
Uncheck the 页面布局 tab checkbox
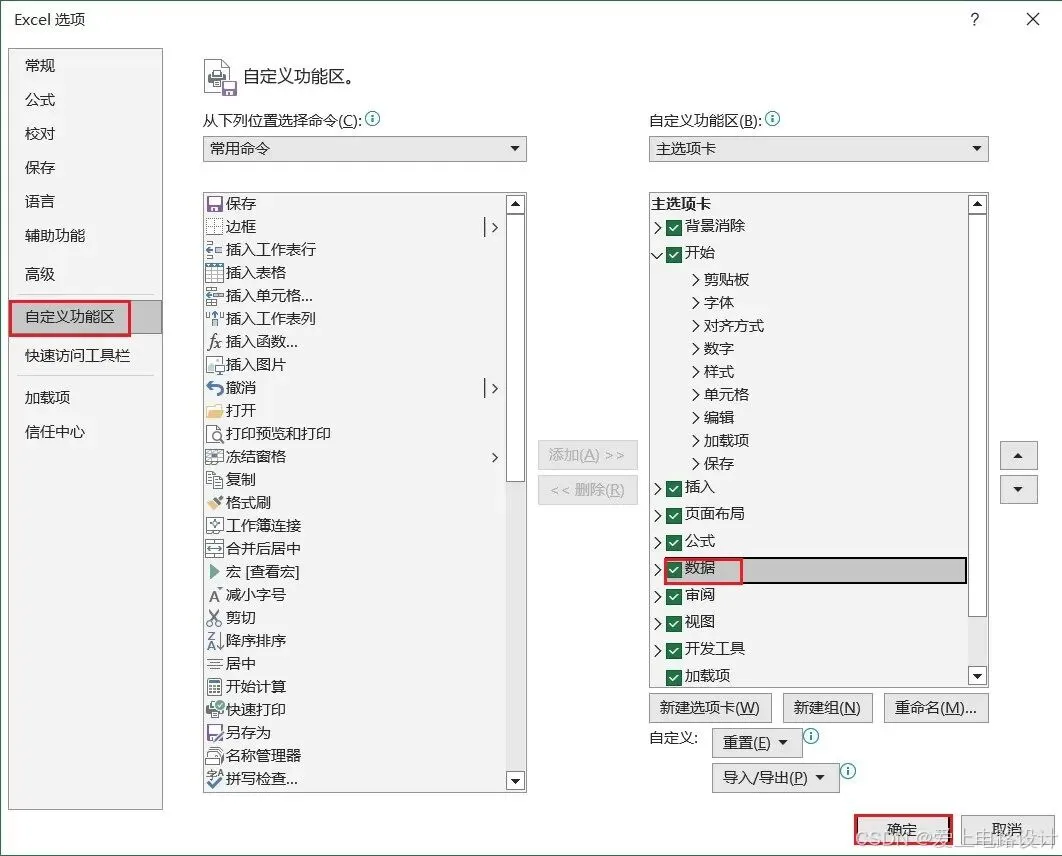coord(674,516)
